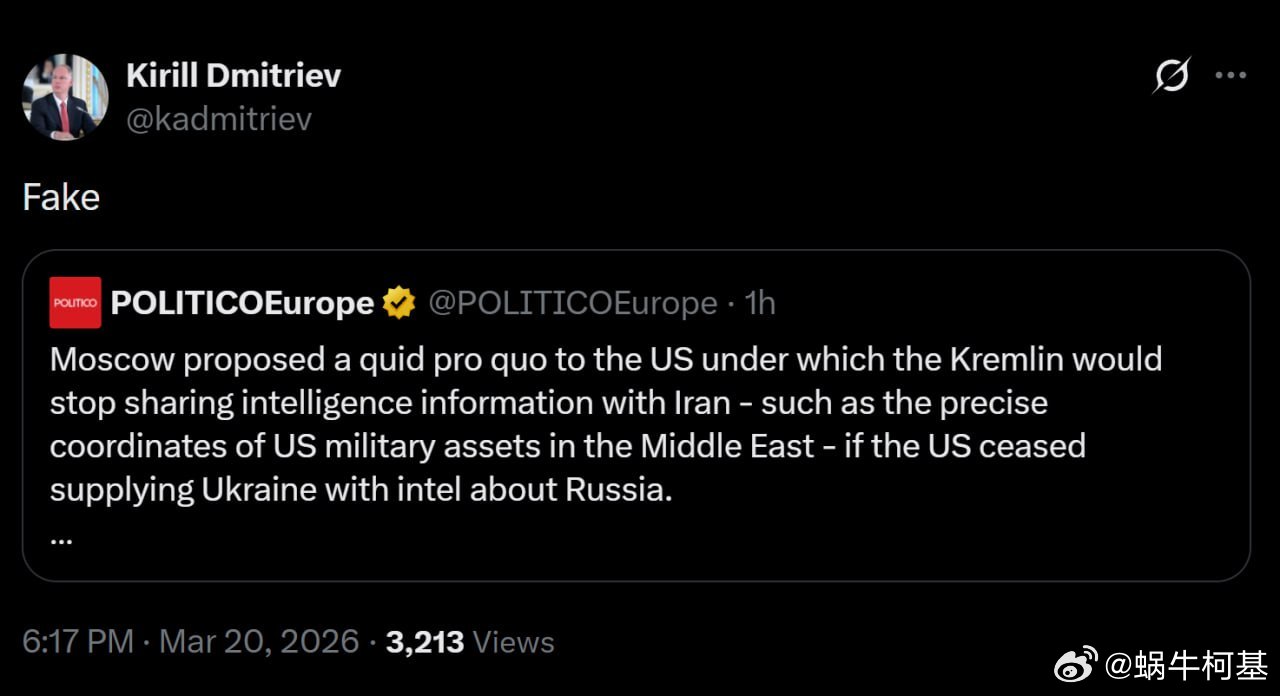The image size is (1280, 696).
Task: Click the 3,213 view count number
Action: 424,641
